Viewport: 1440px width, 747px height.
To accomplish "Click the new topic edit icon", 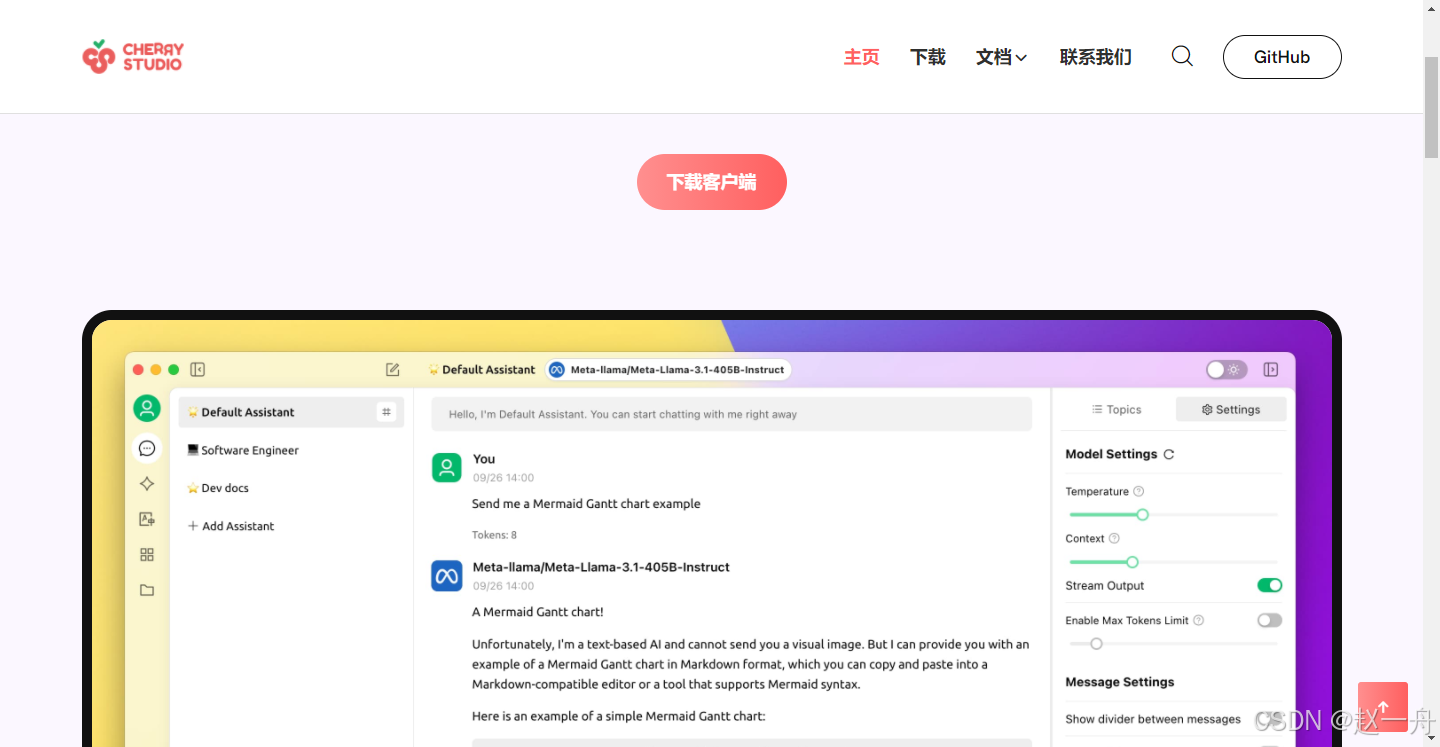I will [393, 370].
